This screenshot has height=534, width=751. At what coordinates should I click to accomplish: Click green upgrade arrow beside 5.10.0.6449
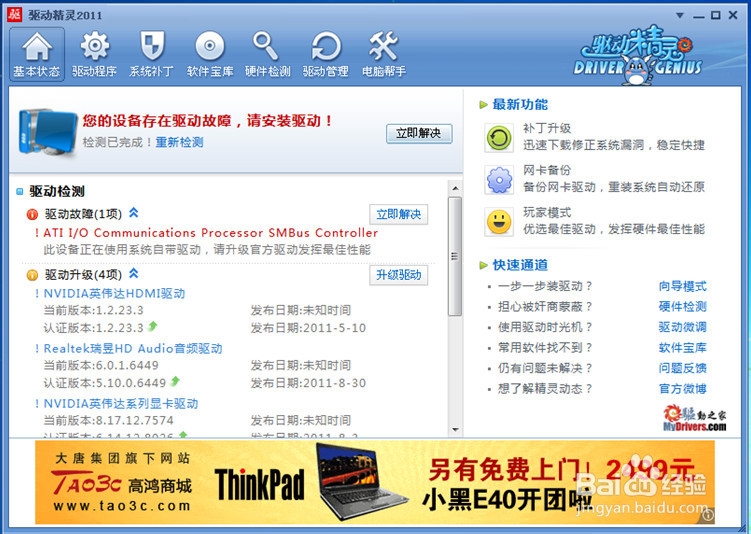click(x=175, y=381)
